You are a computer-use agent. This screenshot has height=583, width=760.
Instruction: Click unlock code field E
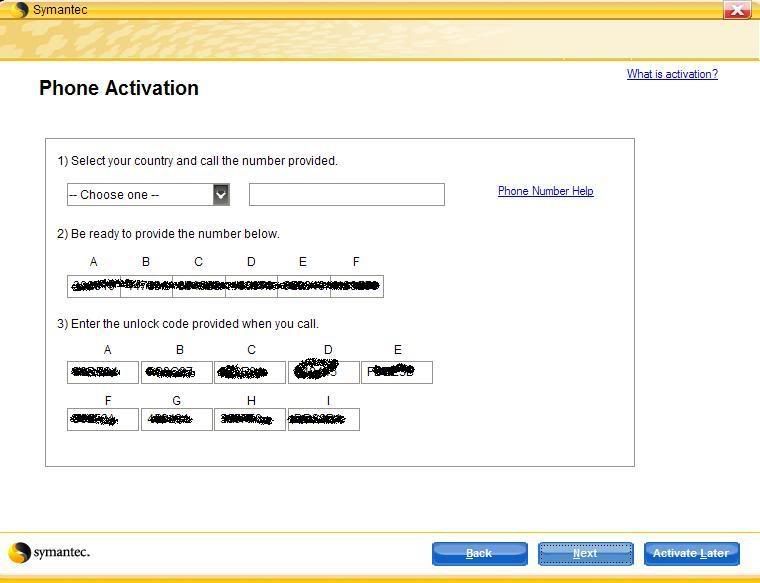click(397, 373)
